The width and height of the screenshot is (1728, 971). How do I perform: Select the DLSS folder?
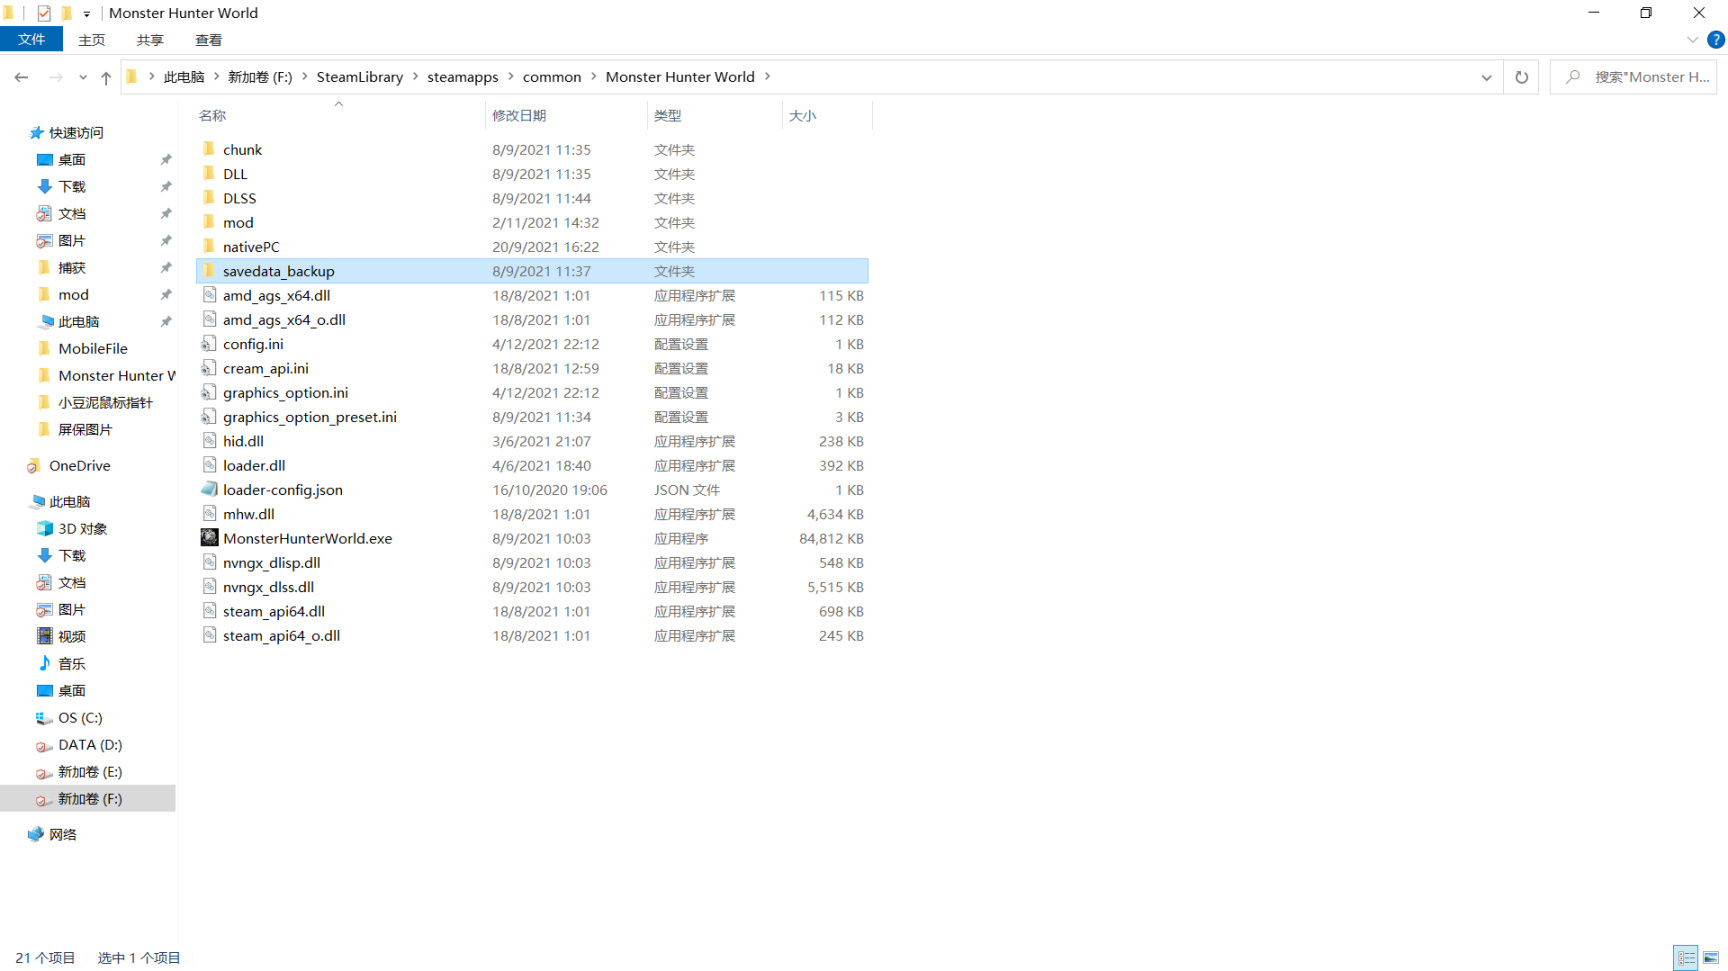click(x=239, y=198)
